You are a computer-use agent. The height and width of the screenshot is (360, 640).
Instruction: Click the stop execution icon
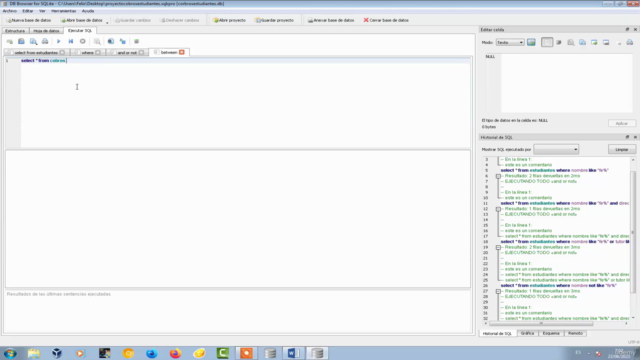pos(82,41)
